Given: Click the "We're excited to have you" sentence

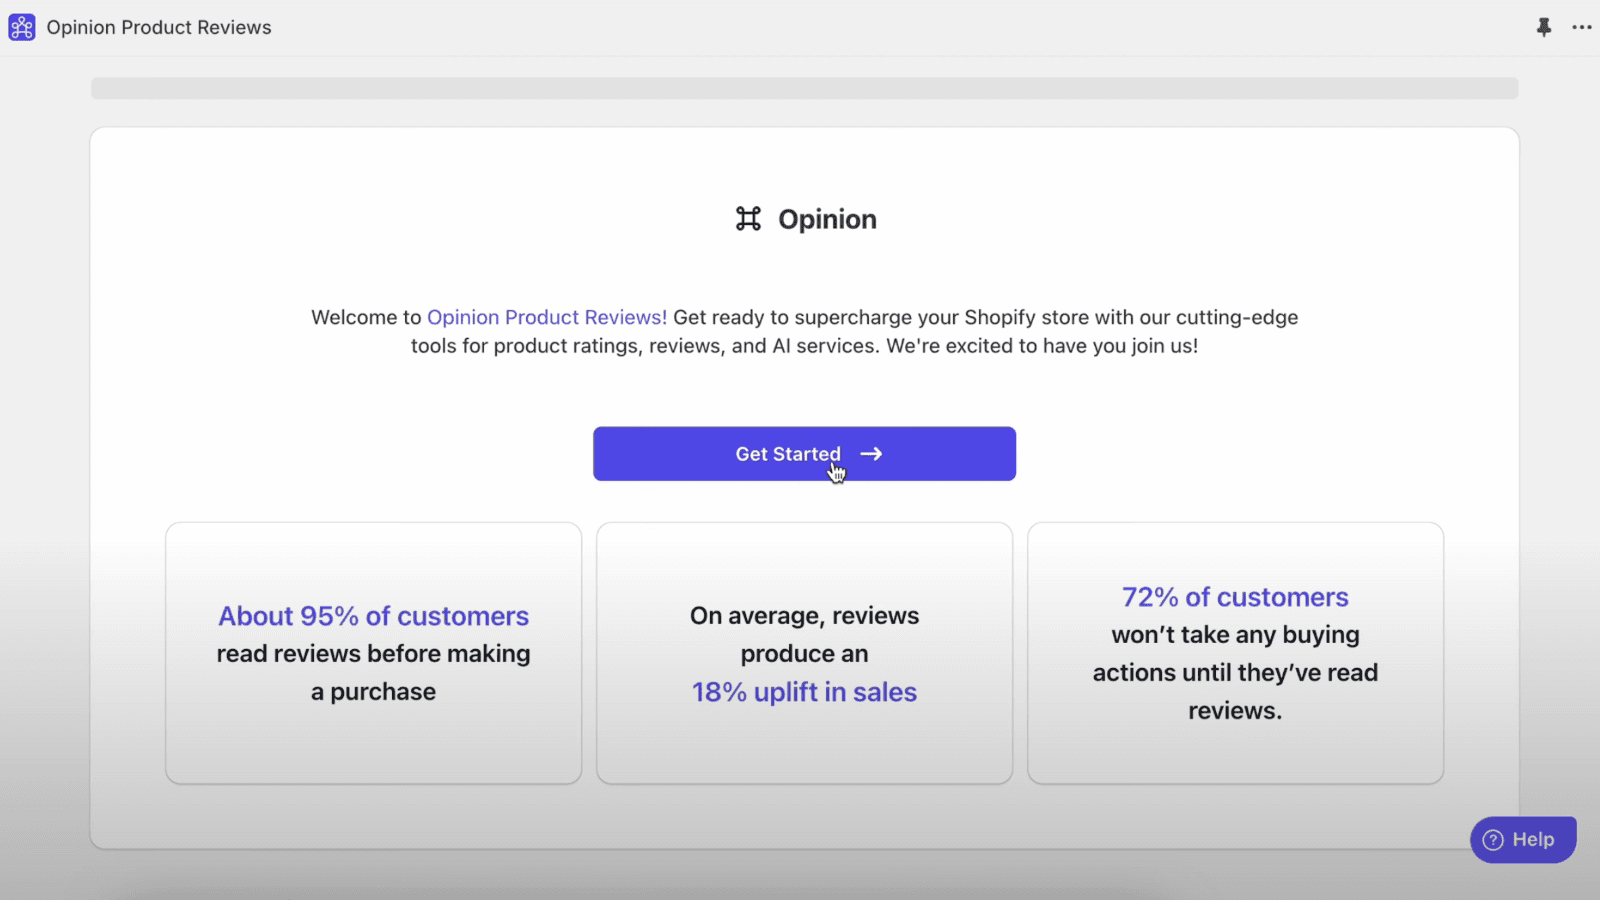Looking at the screenshot, I should pos(1041,346).
